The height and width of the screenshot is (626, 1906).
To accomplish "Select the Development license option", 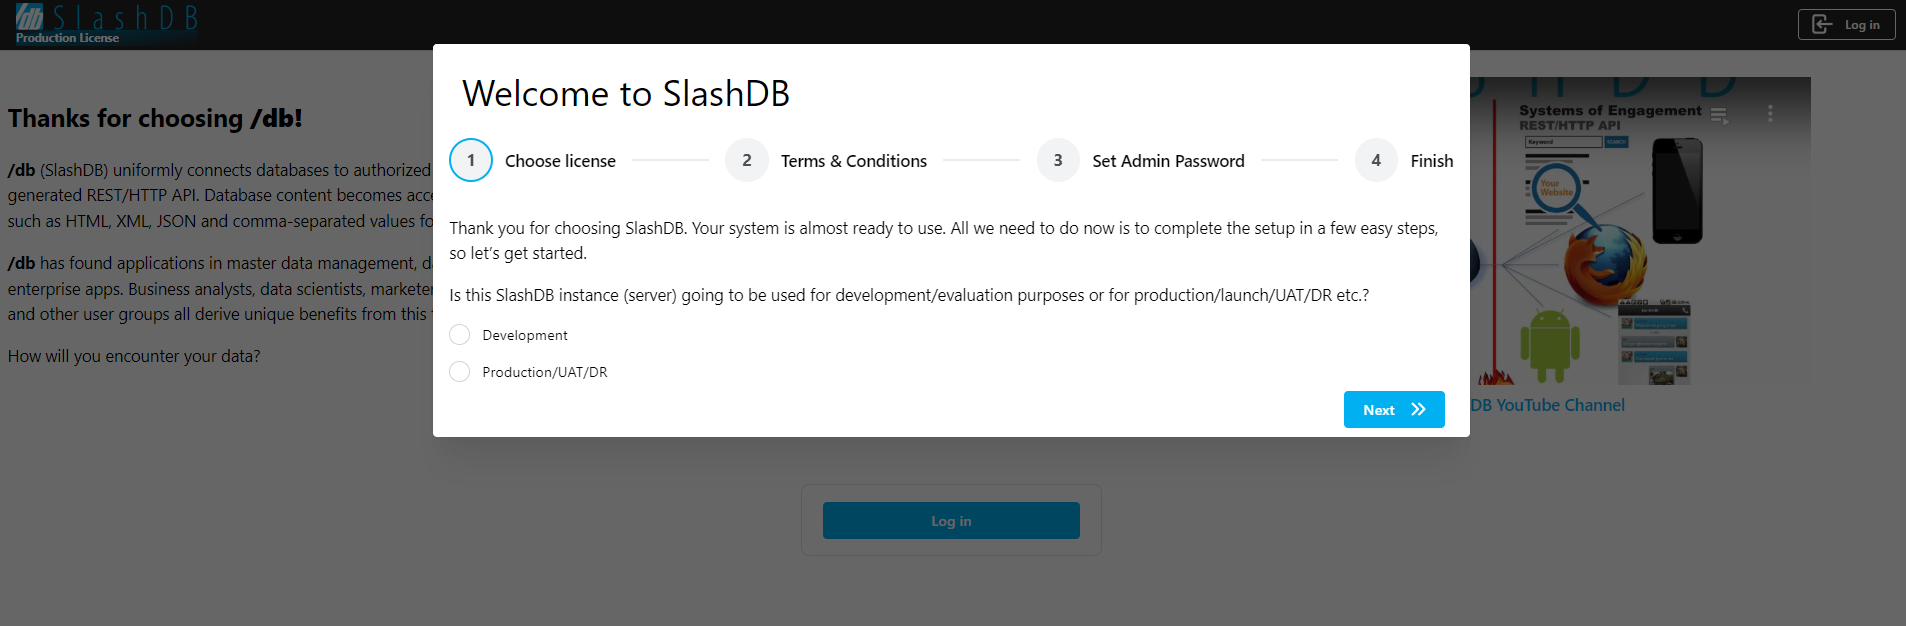I will [460, 335].
